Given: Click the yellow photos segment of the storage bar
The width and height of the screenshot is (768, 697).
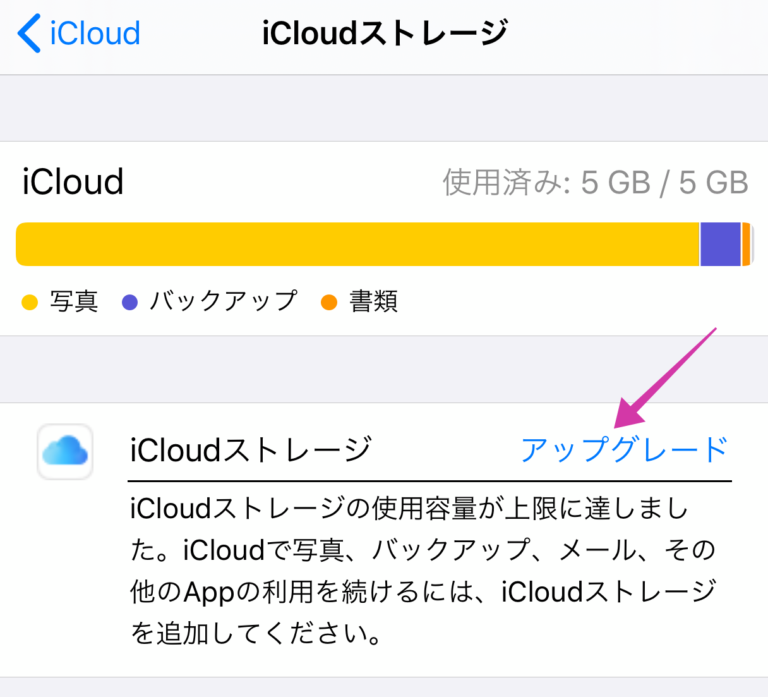Looking at the screenshot, I should 356,244.
